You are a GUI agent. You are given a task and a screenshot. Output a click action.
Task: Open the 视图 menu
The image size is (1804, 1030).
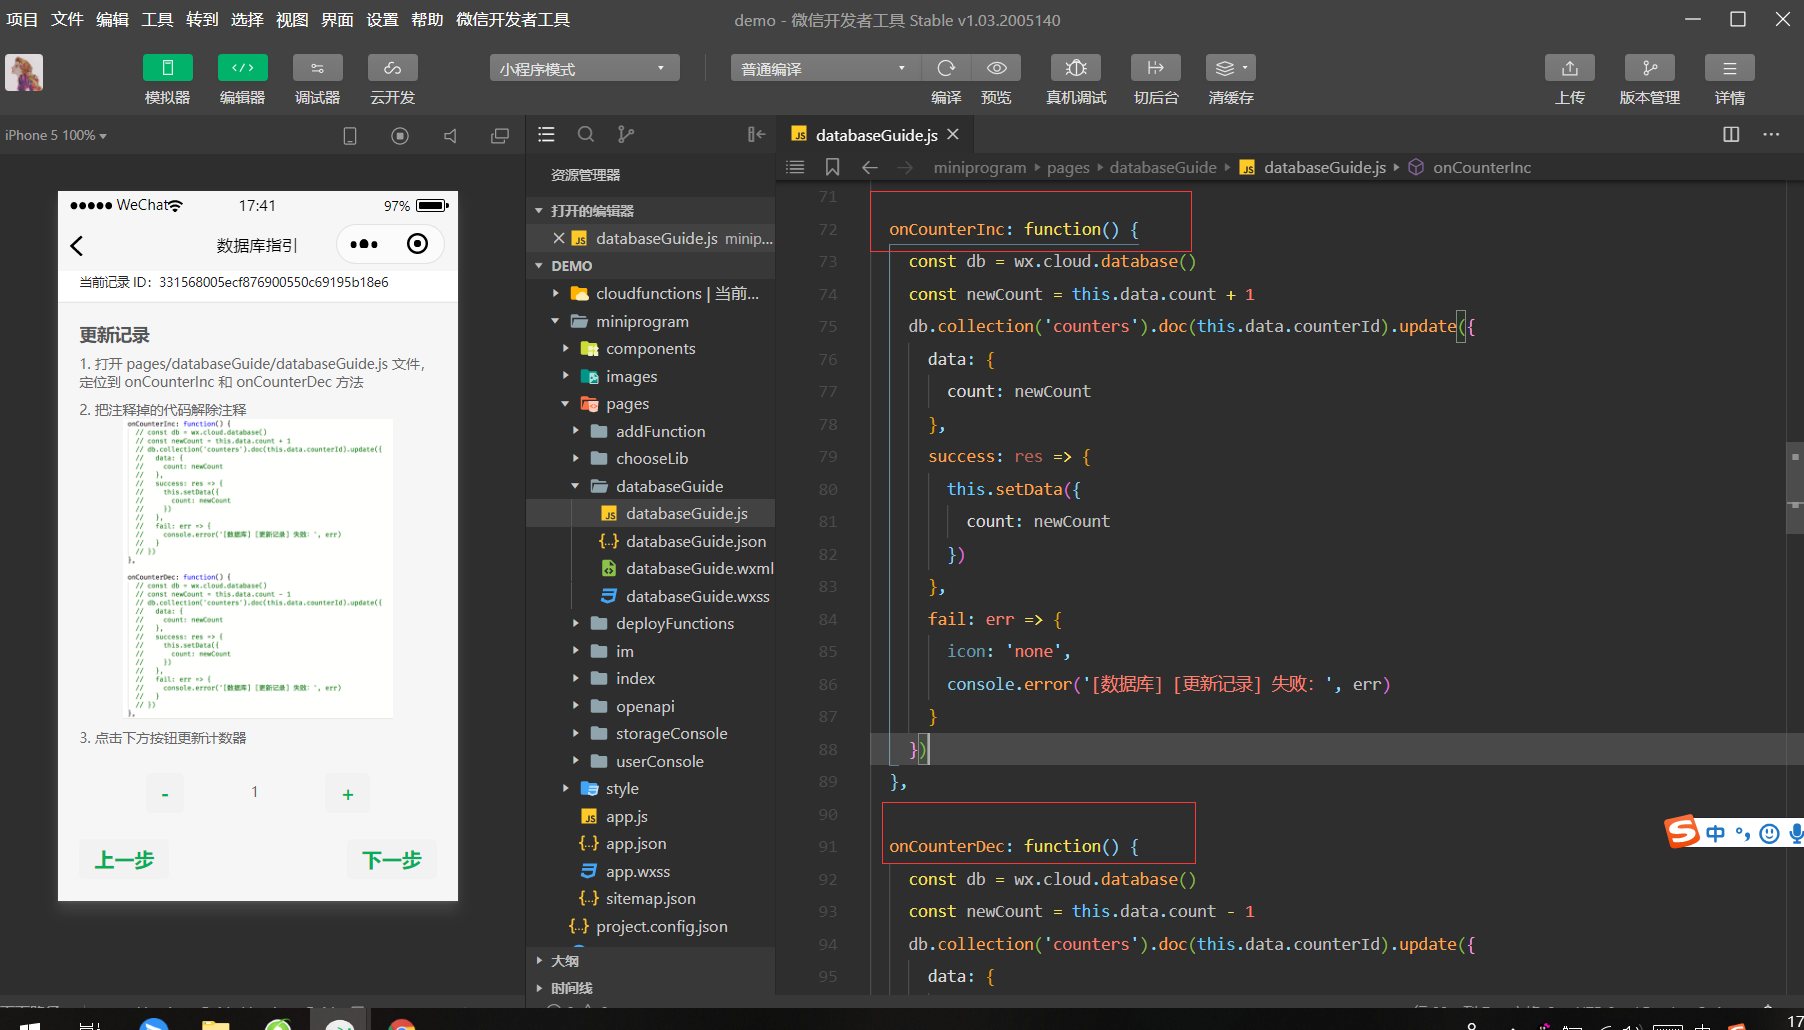pyautogui.click(x=292, y=20)
